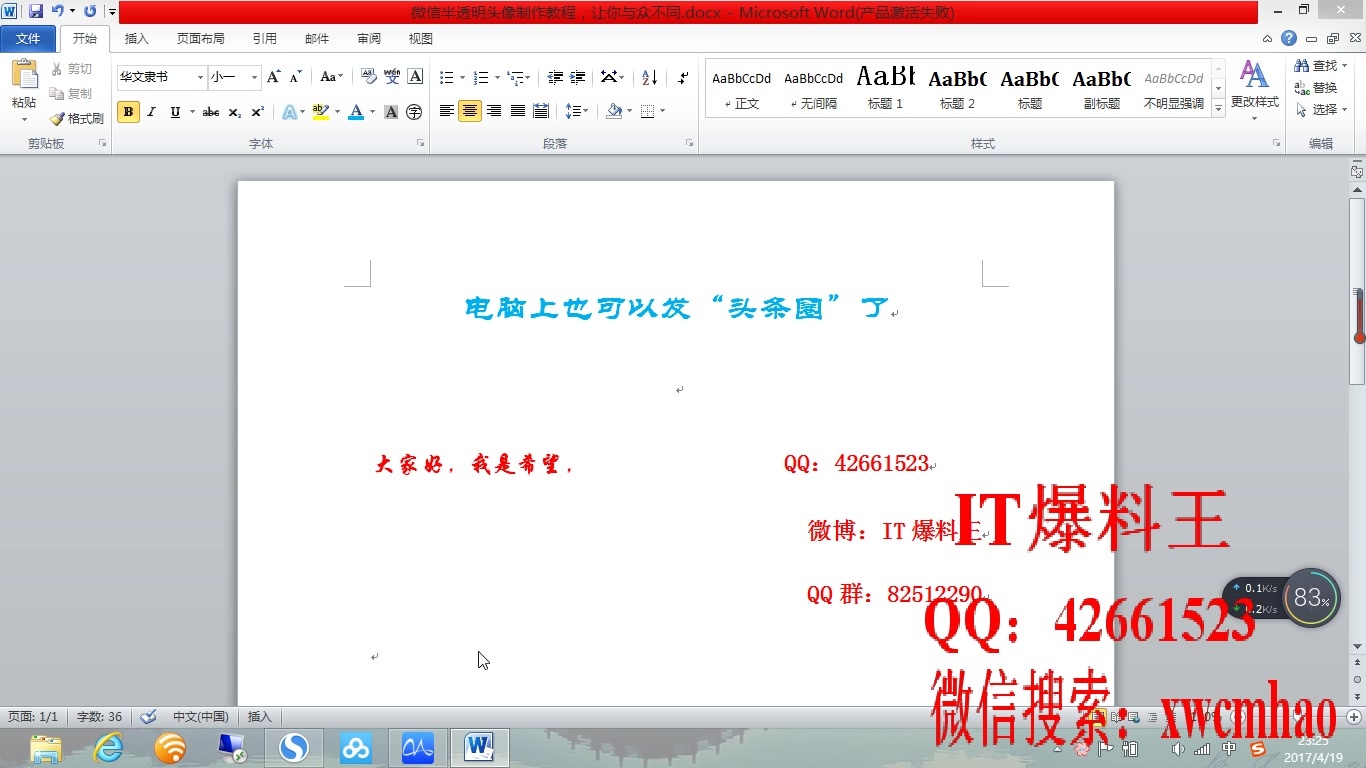Screen dimensions: 1366x768
Task: Open Word help (question mark icon)
Action: 1289,38
